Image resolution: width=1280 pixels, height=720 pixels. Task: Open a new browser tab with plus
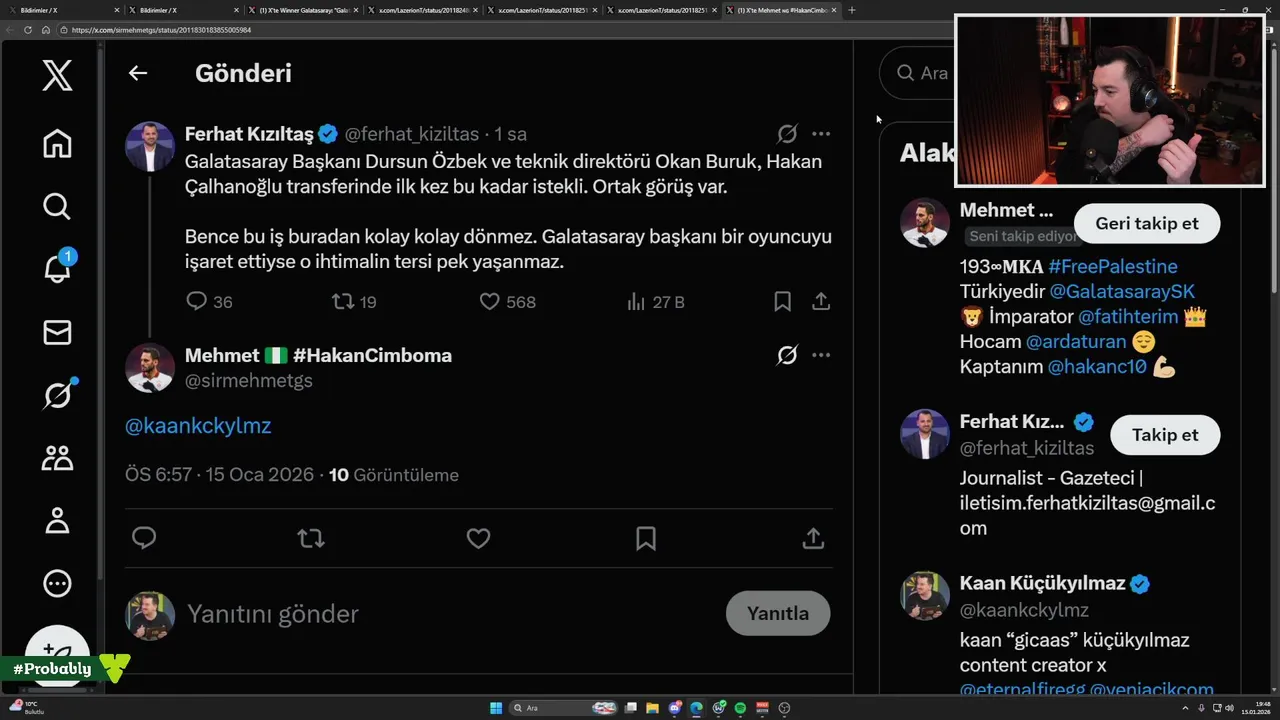[x=852, y=10]
